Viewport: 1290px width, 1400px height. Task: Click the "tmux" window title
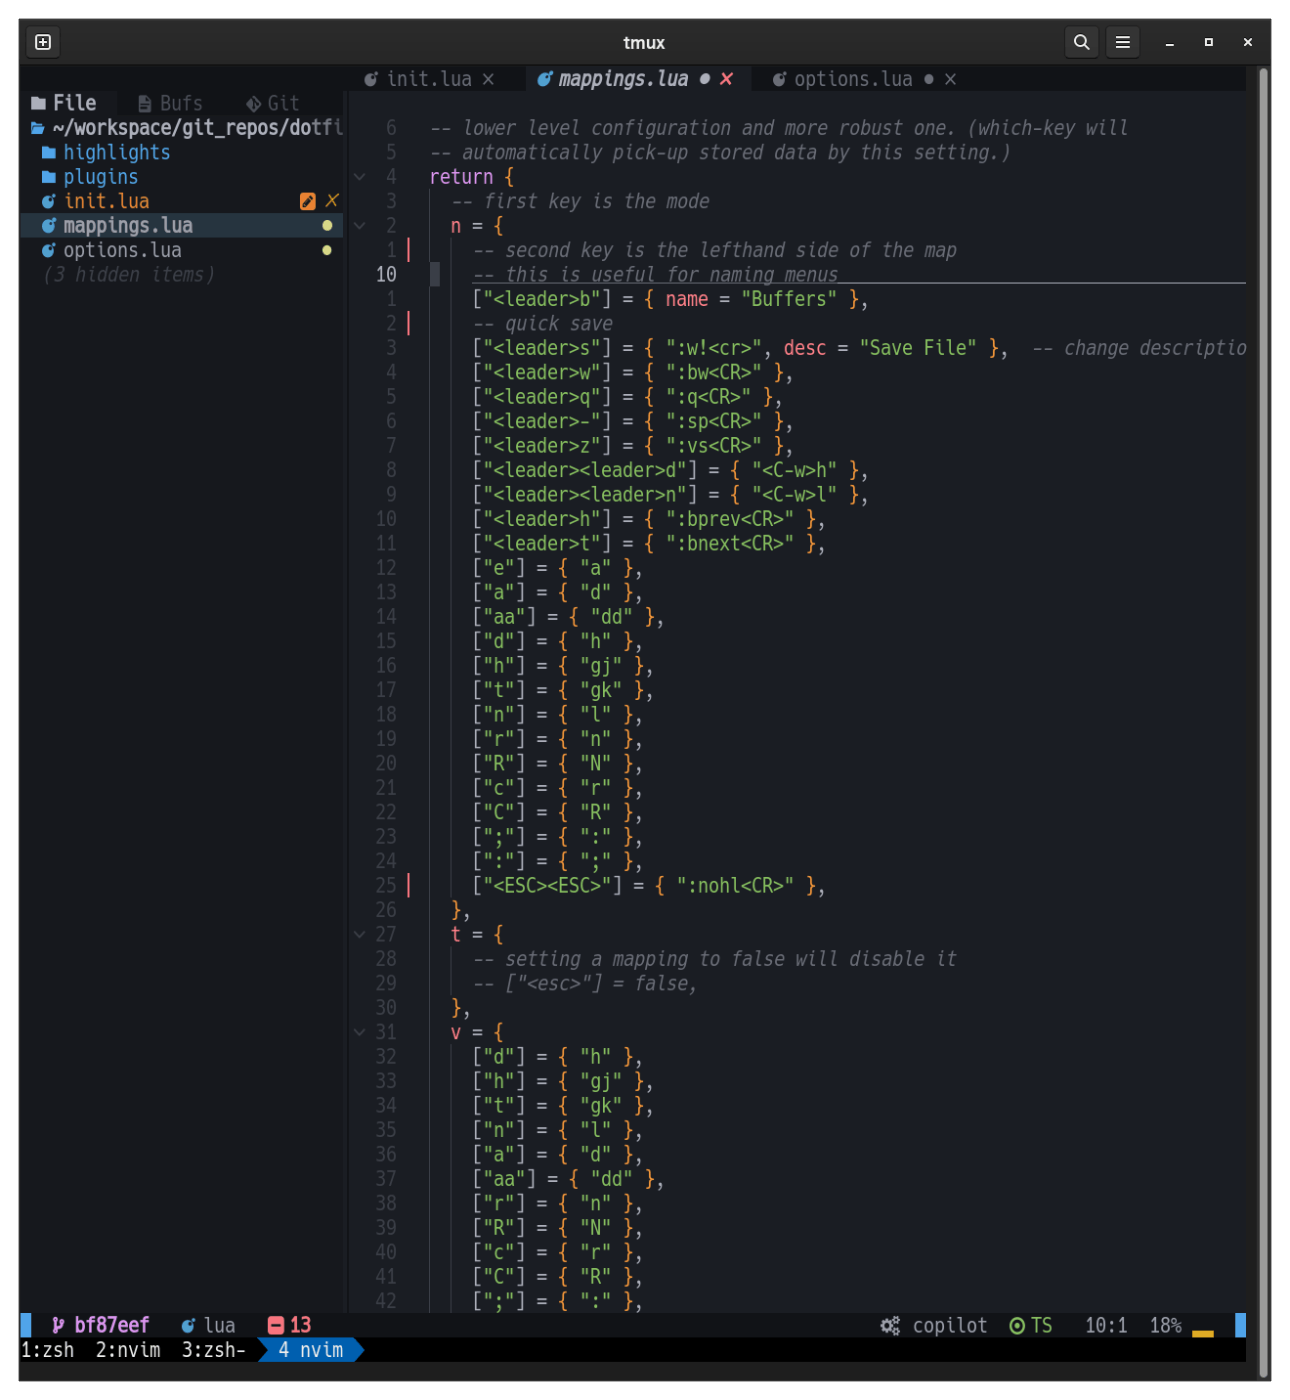pos(644,42)
